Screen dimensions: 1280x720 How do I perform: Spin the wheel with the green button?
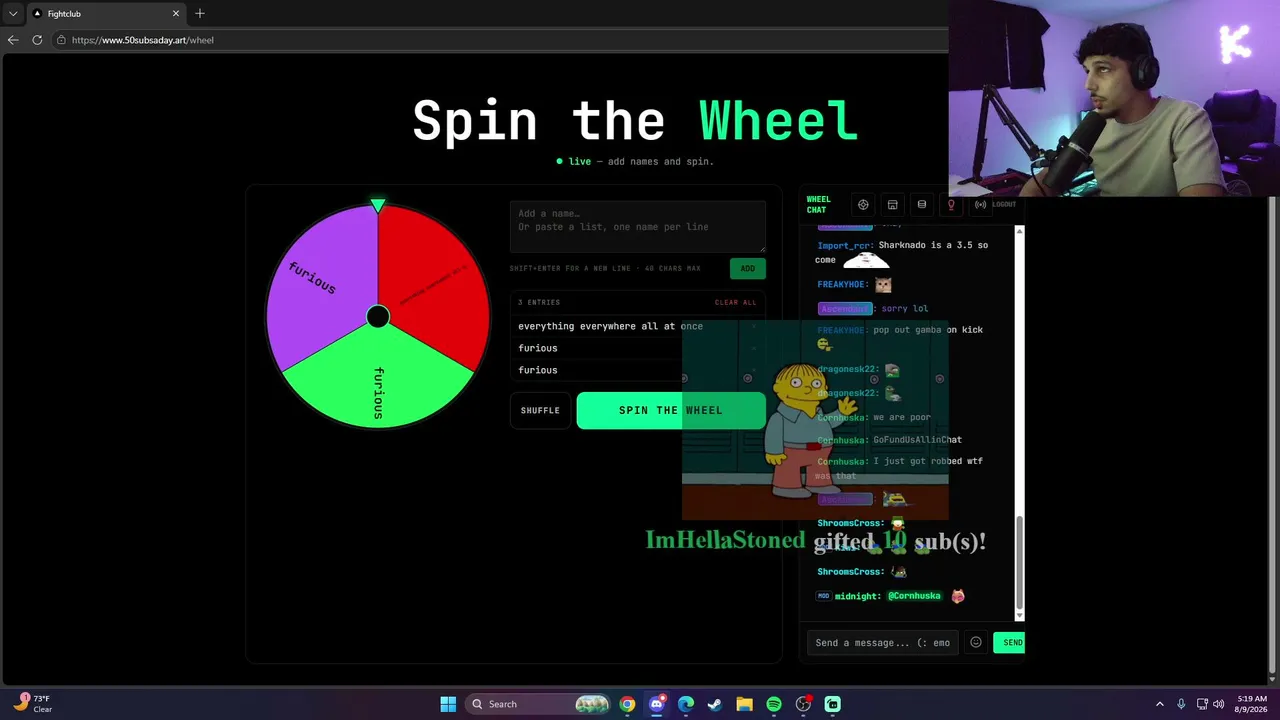(x=671, y=410)
